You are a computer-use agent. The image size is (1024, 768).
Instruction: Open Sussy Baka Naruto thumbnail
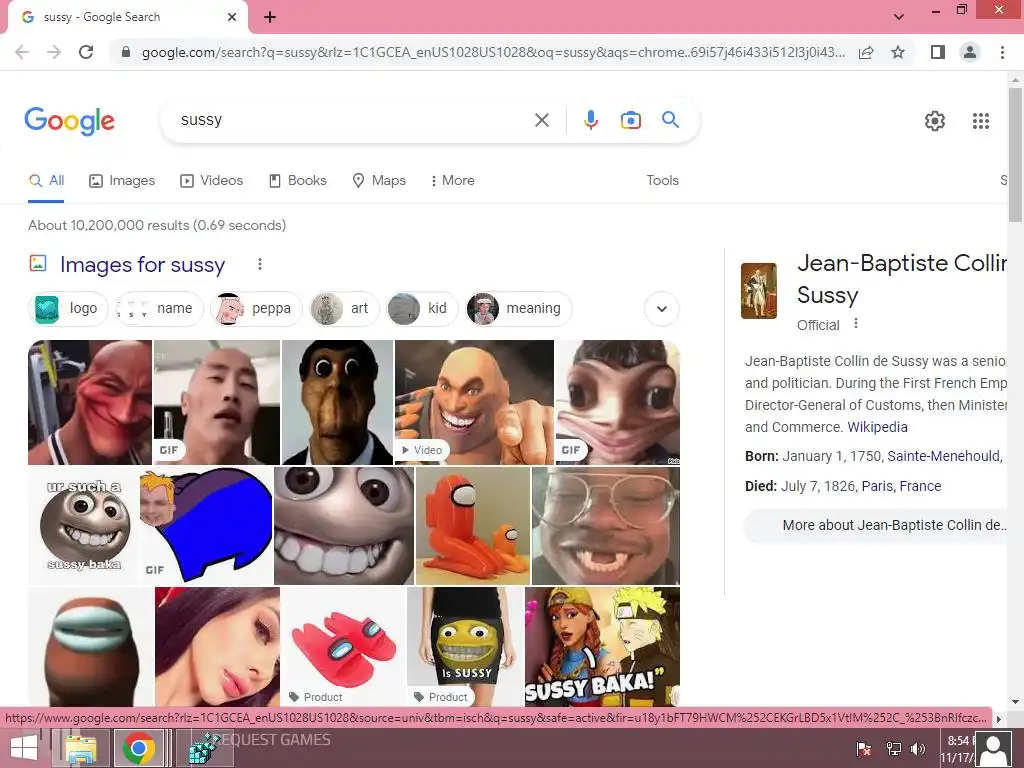(x=602, y=646)
